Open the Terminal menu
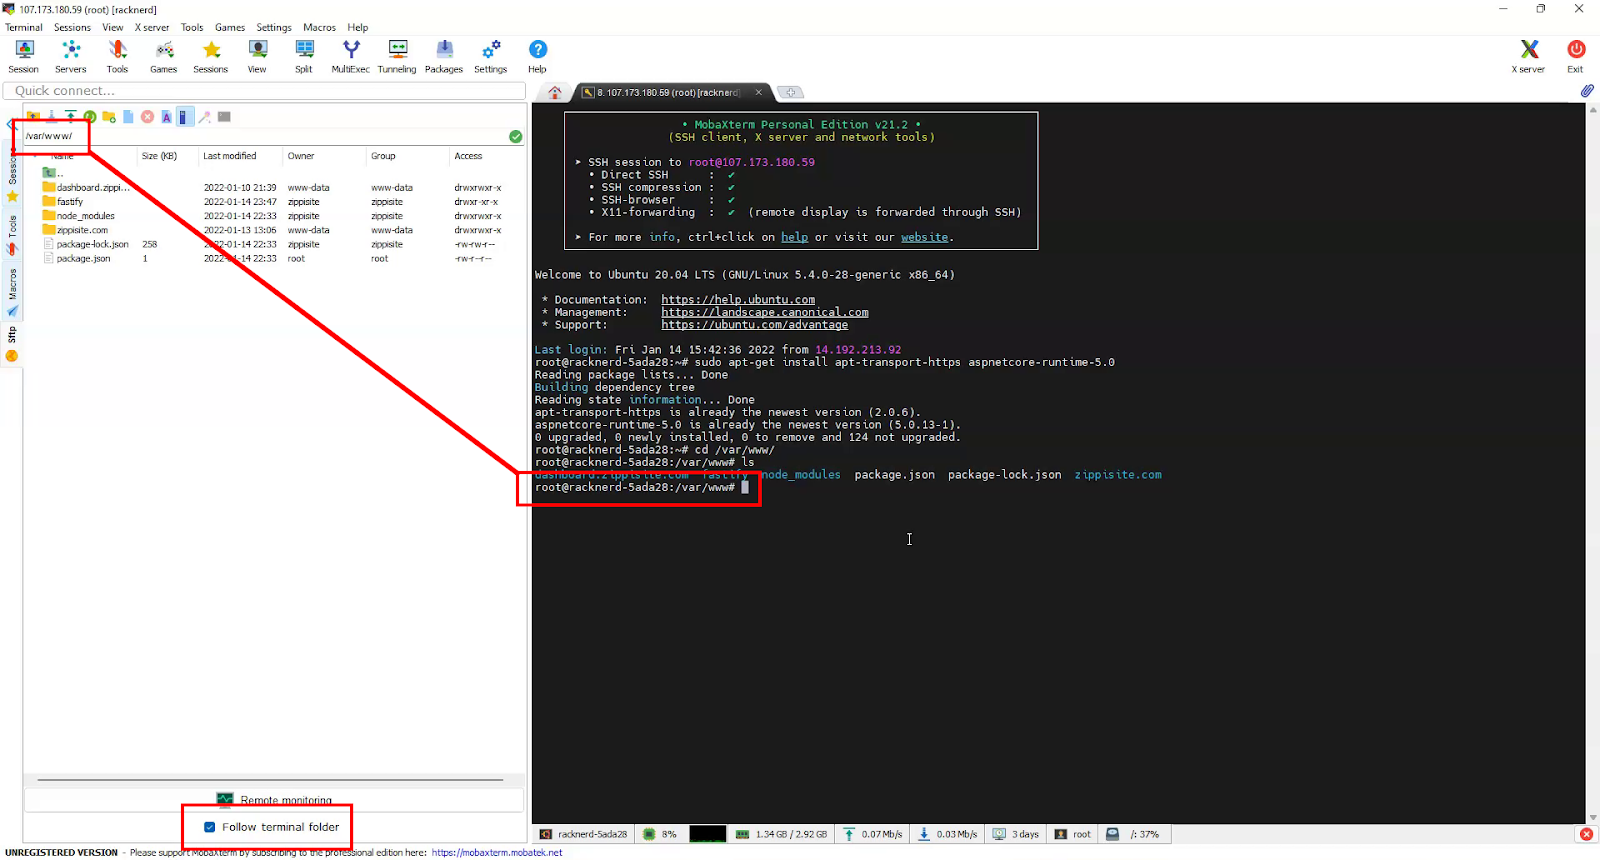The image size is (1600, 860). [x=24, y=28]
